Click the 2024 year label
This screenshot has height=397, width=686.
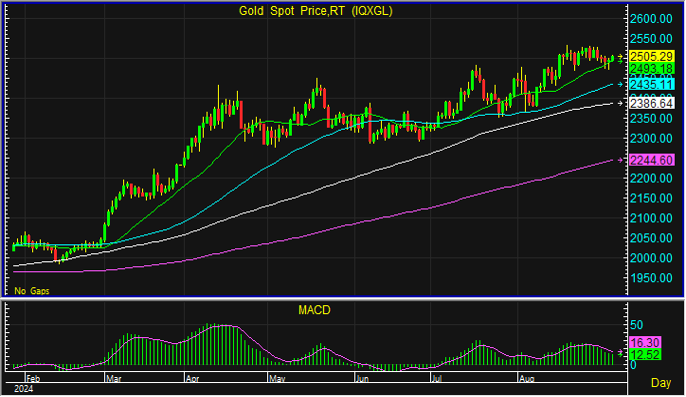click(x=24, y=389)
